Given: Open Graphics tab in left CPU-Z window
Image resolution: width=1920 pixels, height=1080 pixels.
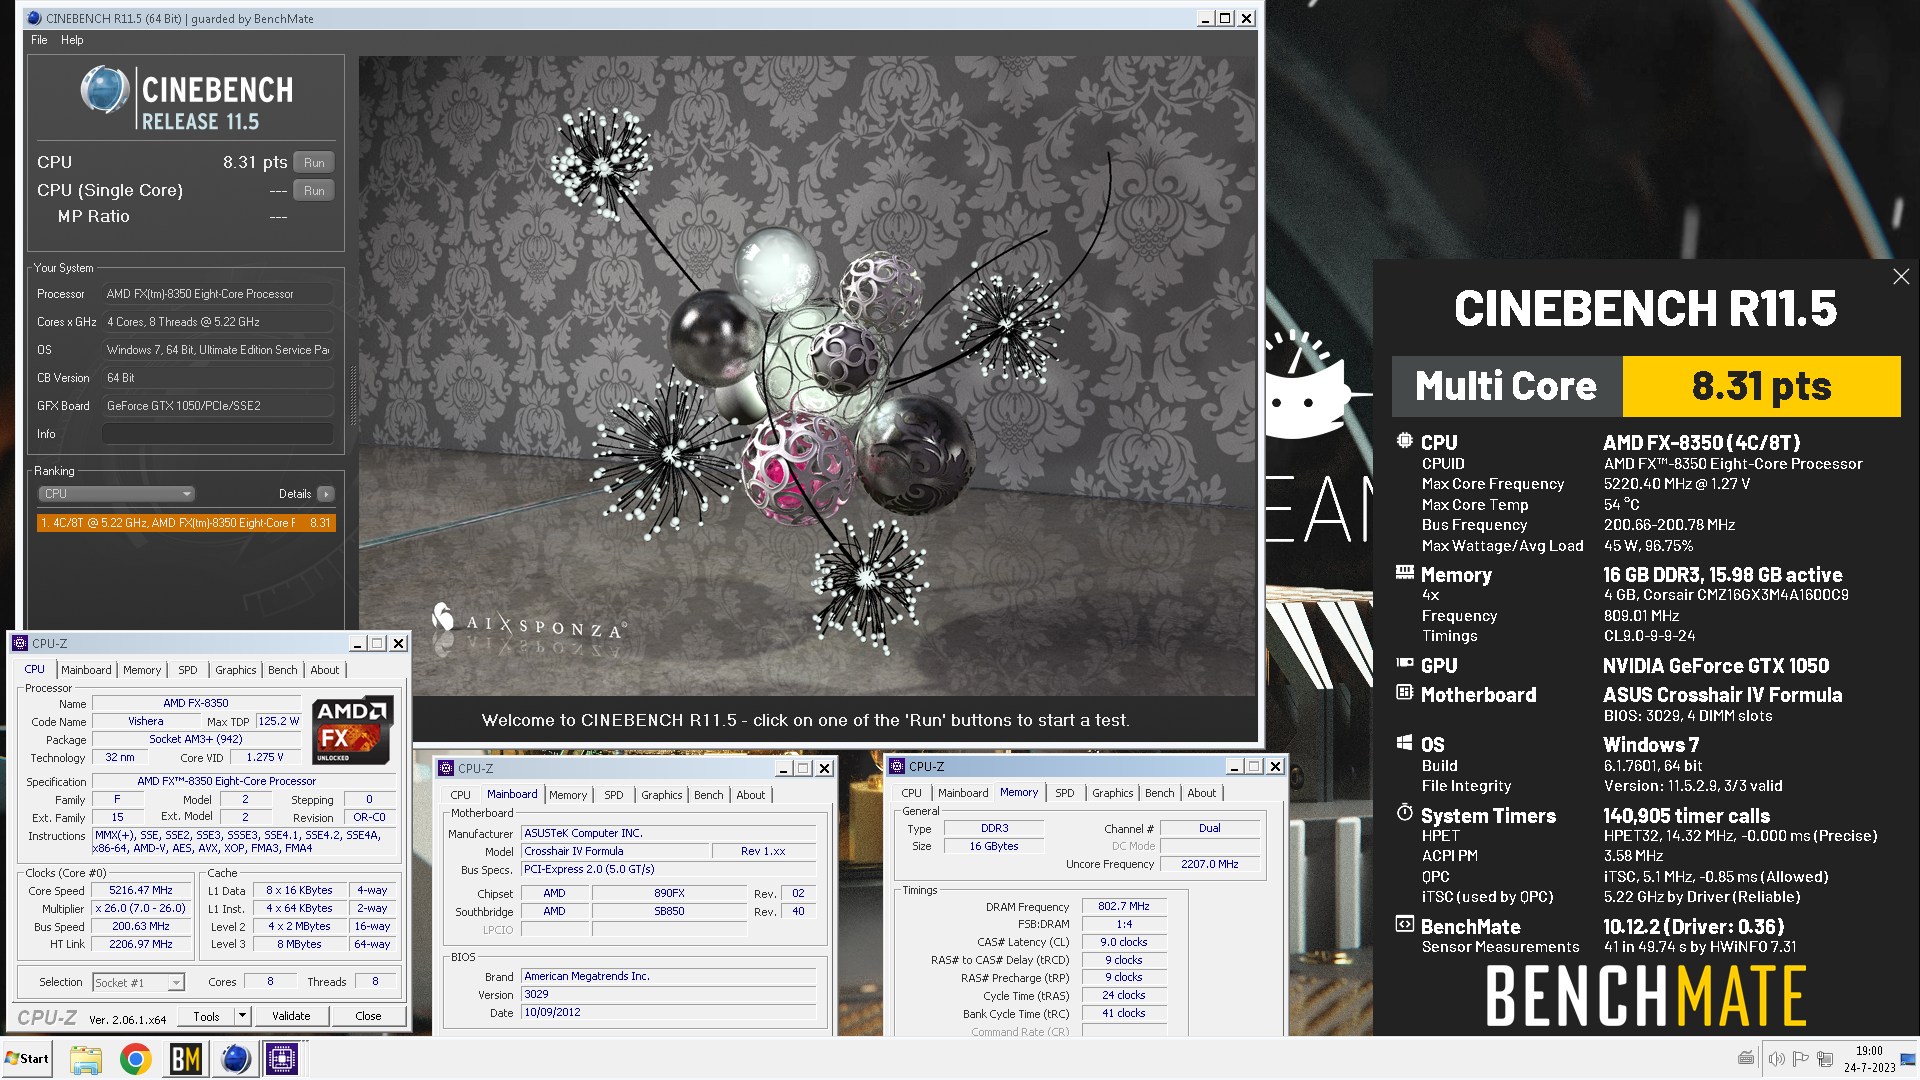Looking at the screenshot, I should [236, 670].
